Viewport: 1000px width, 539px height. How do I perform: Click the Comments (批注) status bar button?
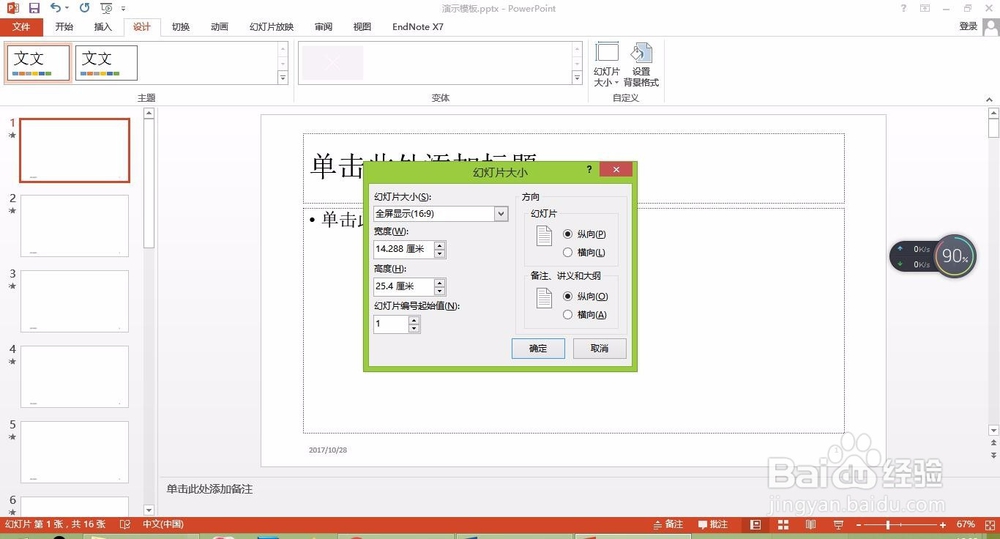712,524
